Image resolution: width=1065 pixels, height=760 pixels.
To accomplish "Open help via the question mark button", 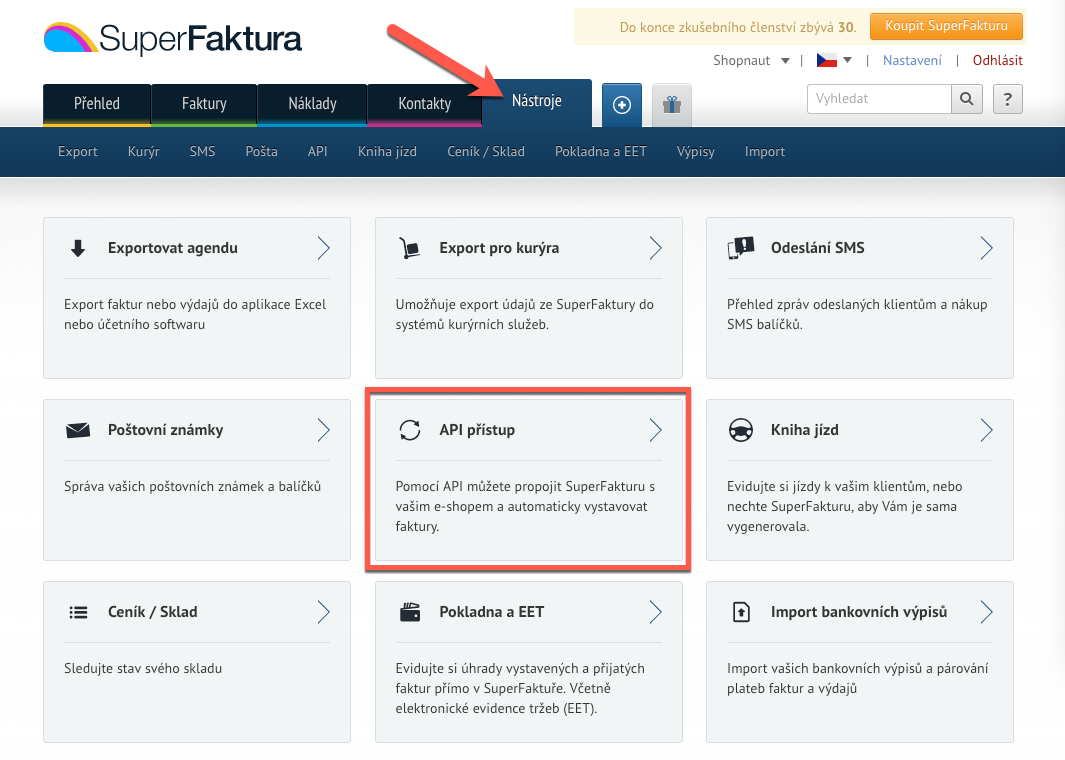I will (x=1007, y=99).
